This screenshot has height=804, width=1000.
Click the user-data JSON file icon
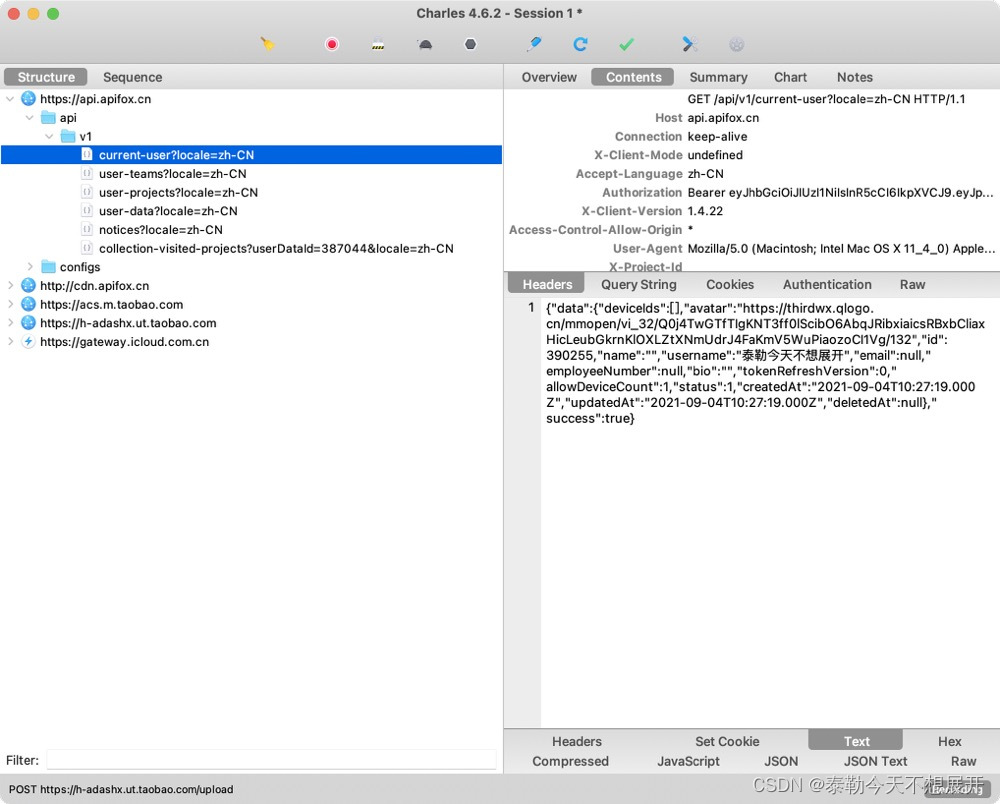tap(87, 211)
